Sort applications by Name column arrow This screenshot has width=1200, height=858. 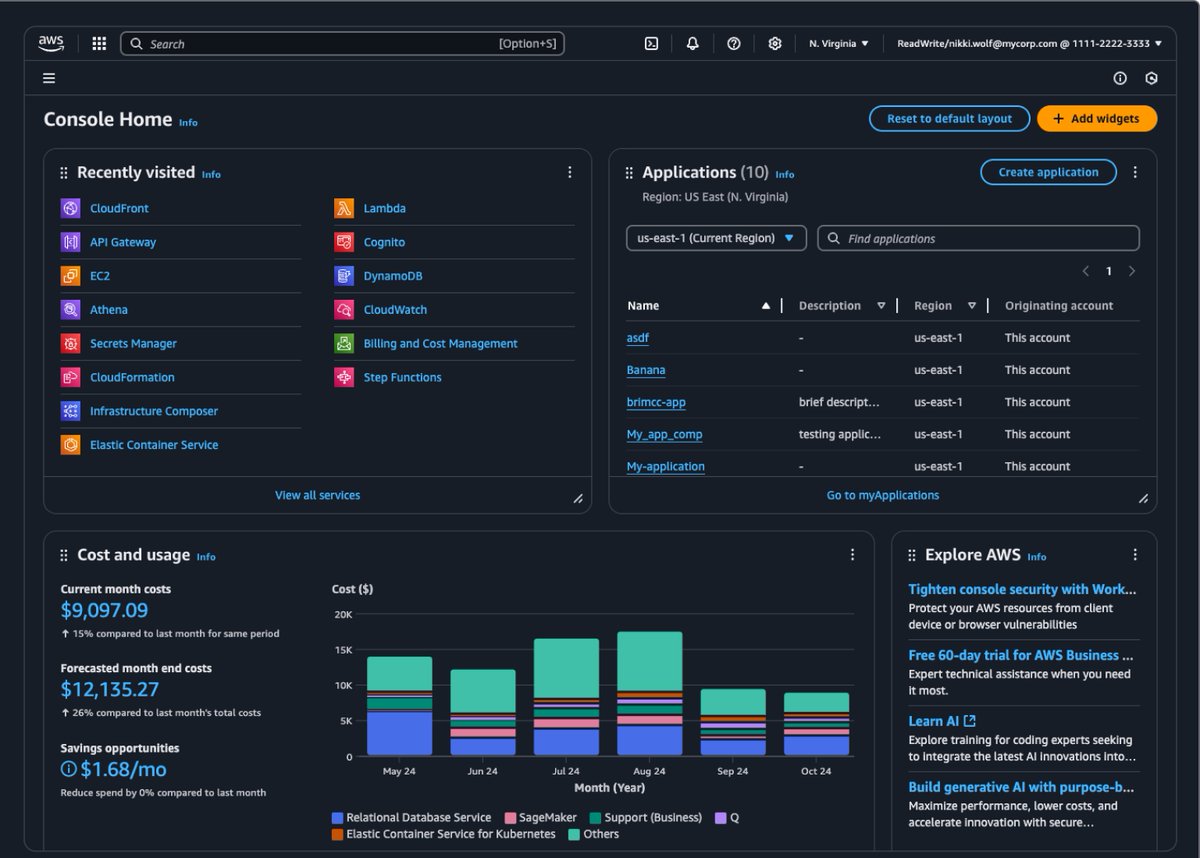(x=766, y=306)
